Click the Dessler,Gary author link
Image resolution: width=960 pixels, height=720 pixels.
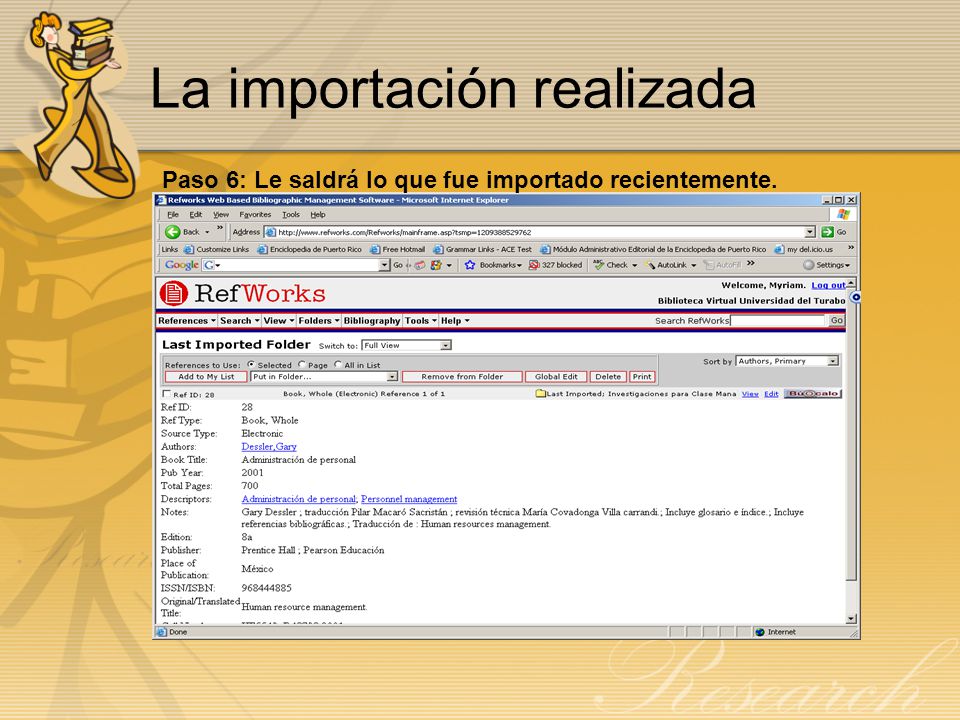tap(269, 446)
